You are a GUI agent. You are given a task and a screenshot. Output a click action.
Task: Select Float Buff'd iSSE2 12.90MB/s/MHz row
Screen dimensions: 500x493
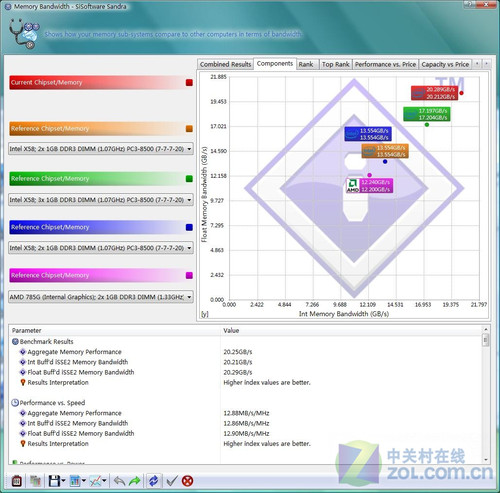tap(246, 433)
